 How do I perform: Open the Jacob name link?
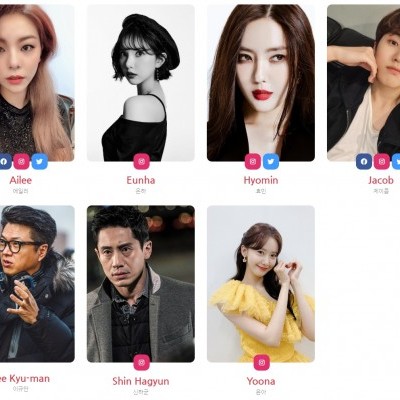pos(381,180)
